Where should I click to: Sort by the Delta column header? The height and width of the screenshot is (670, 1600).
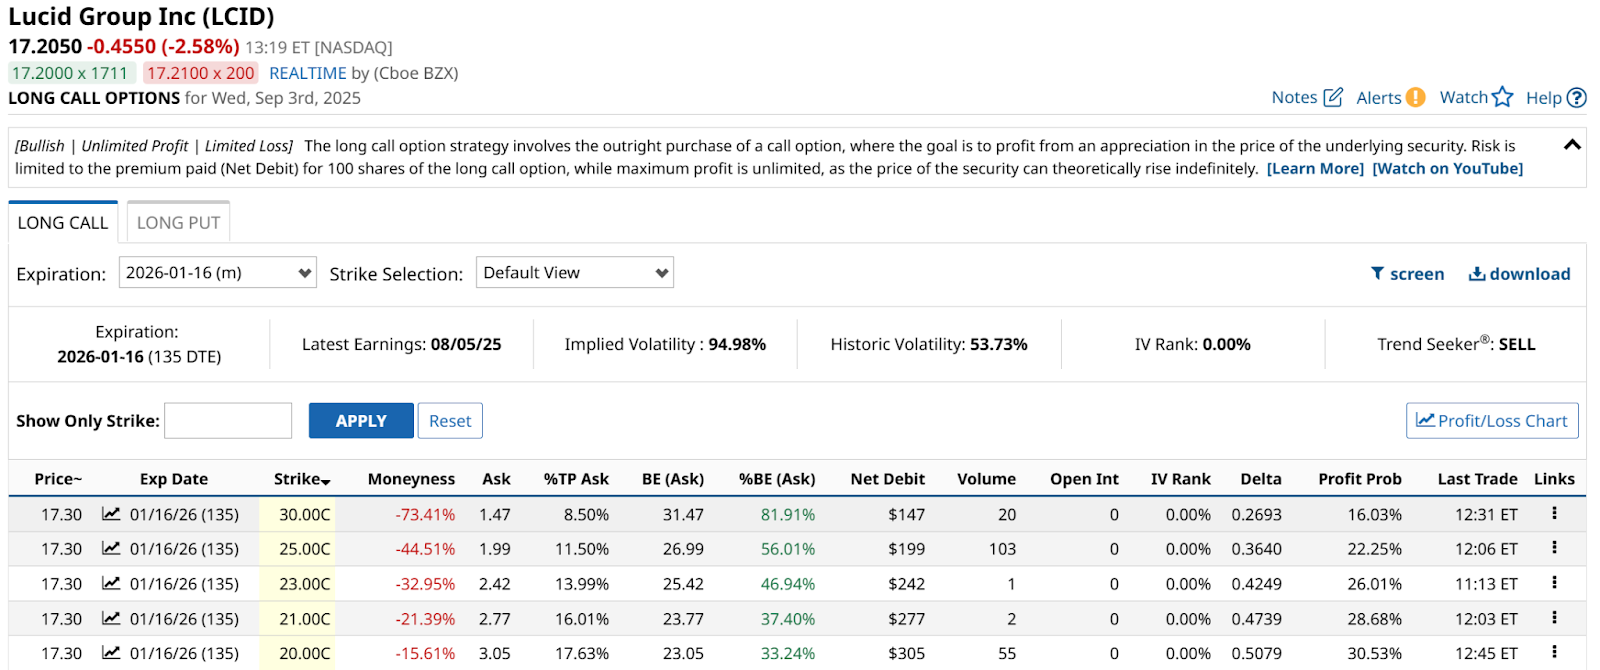[1261, 479]
